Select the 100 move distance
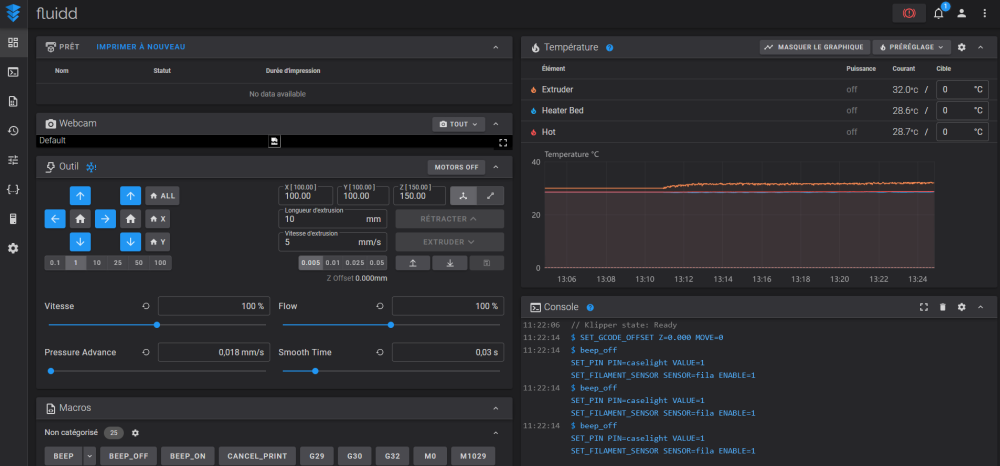The width and height of the screenshot is (1000, 466). tap(161, 263)
